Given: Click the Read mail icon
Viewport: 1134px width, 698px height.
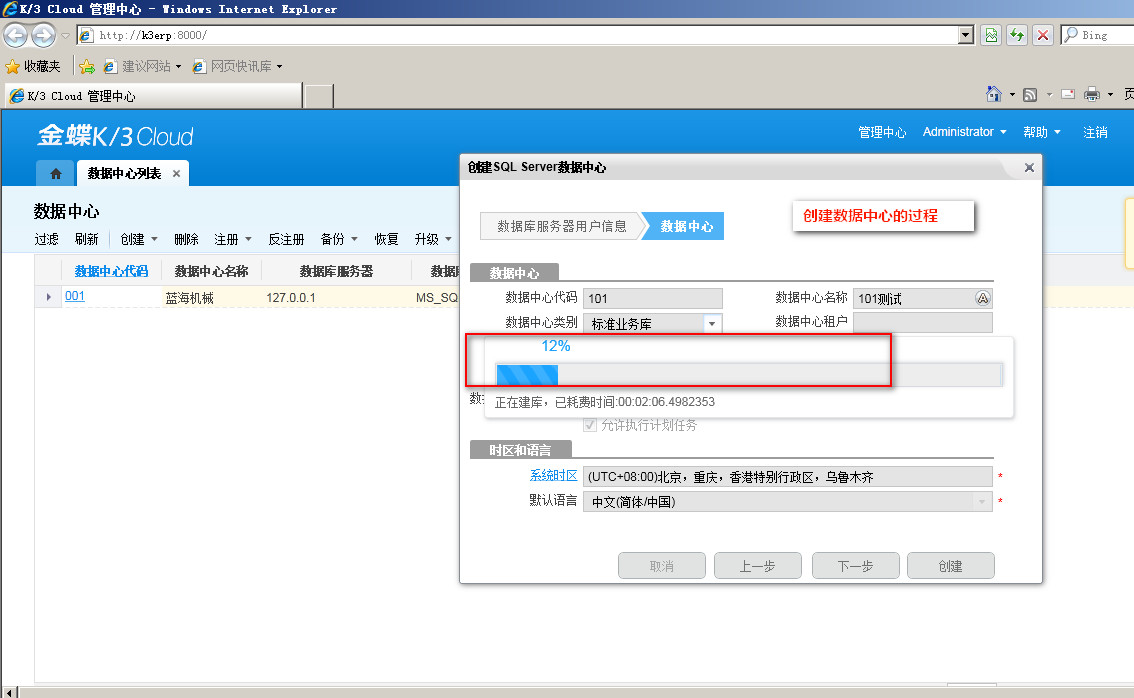Looking at the screenshot, I should click(x=1068, y=94).
